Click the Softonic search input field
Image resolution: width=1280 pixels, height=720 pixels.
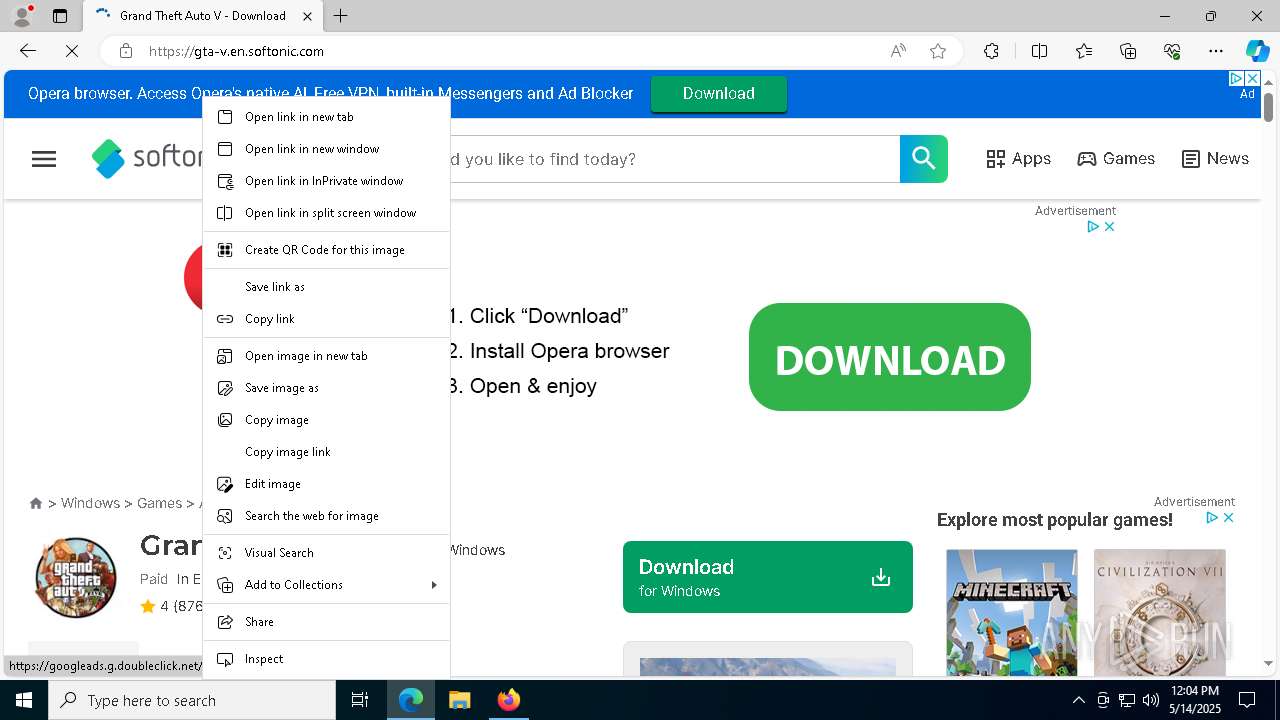click(674, 159)
